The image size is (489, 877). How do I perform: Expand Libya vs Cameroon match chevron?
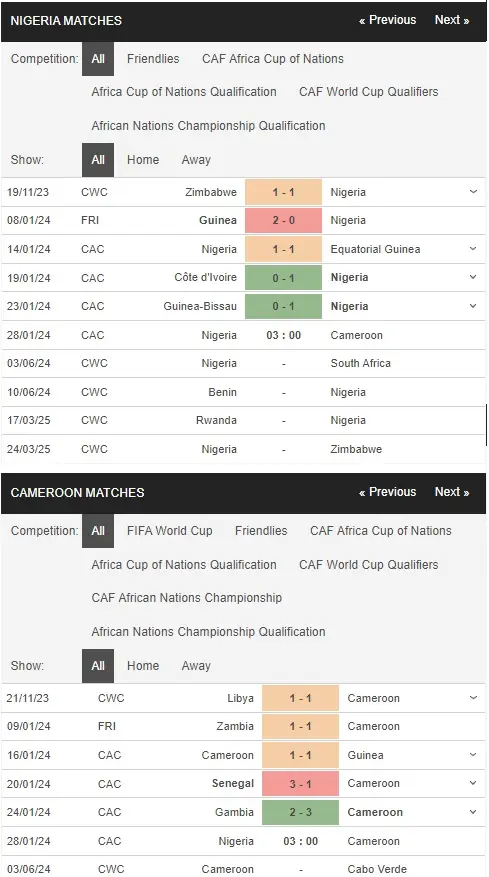(x=473, y=698)
